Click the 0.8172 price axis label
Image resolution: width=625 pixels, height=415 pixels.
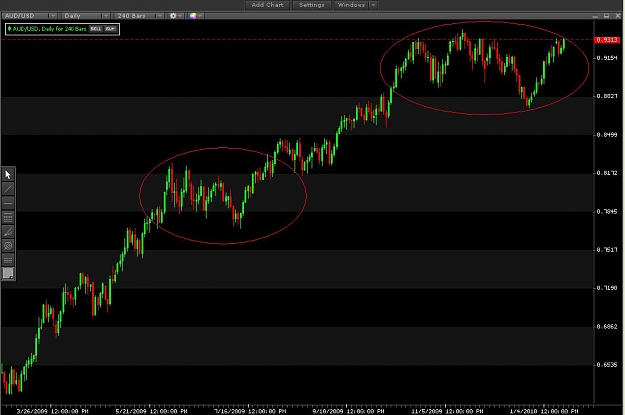pos(607,173)
